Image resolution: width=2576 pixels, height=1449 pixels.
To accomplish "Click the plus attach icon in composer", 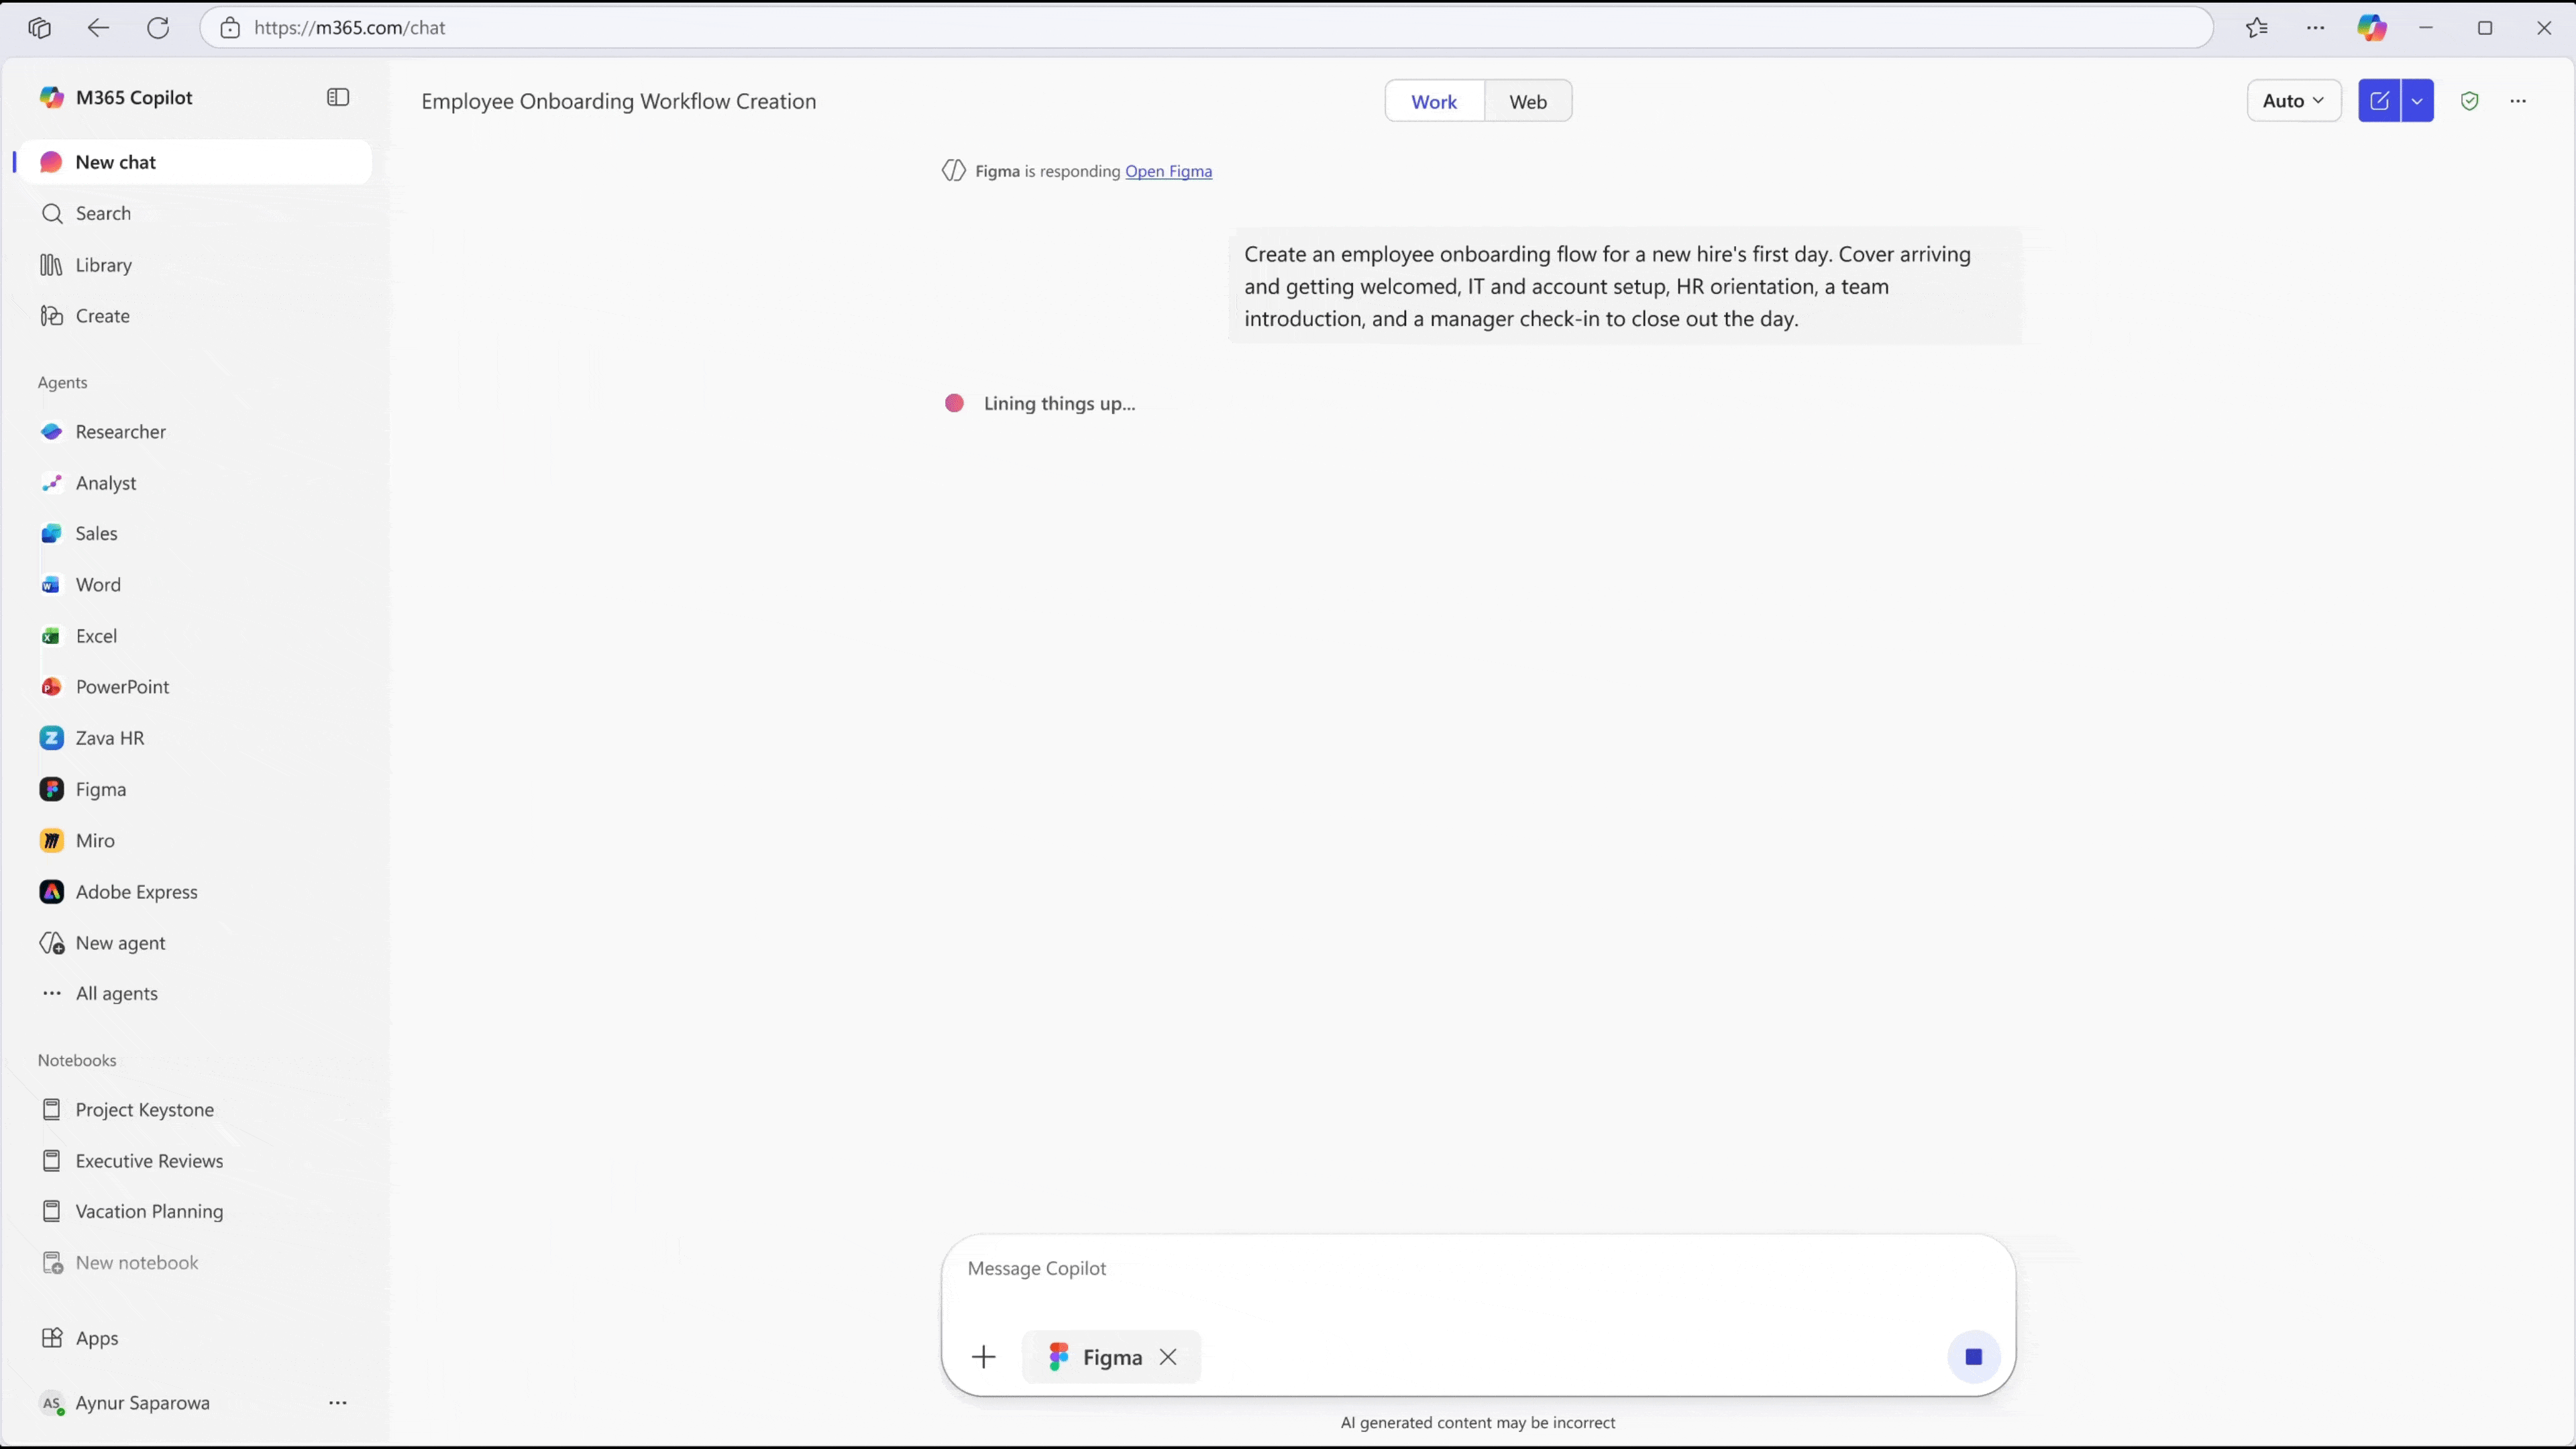I will [984, 1357].
